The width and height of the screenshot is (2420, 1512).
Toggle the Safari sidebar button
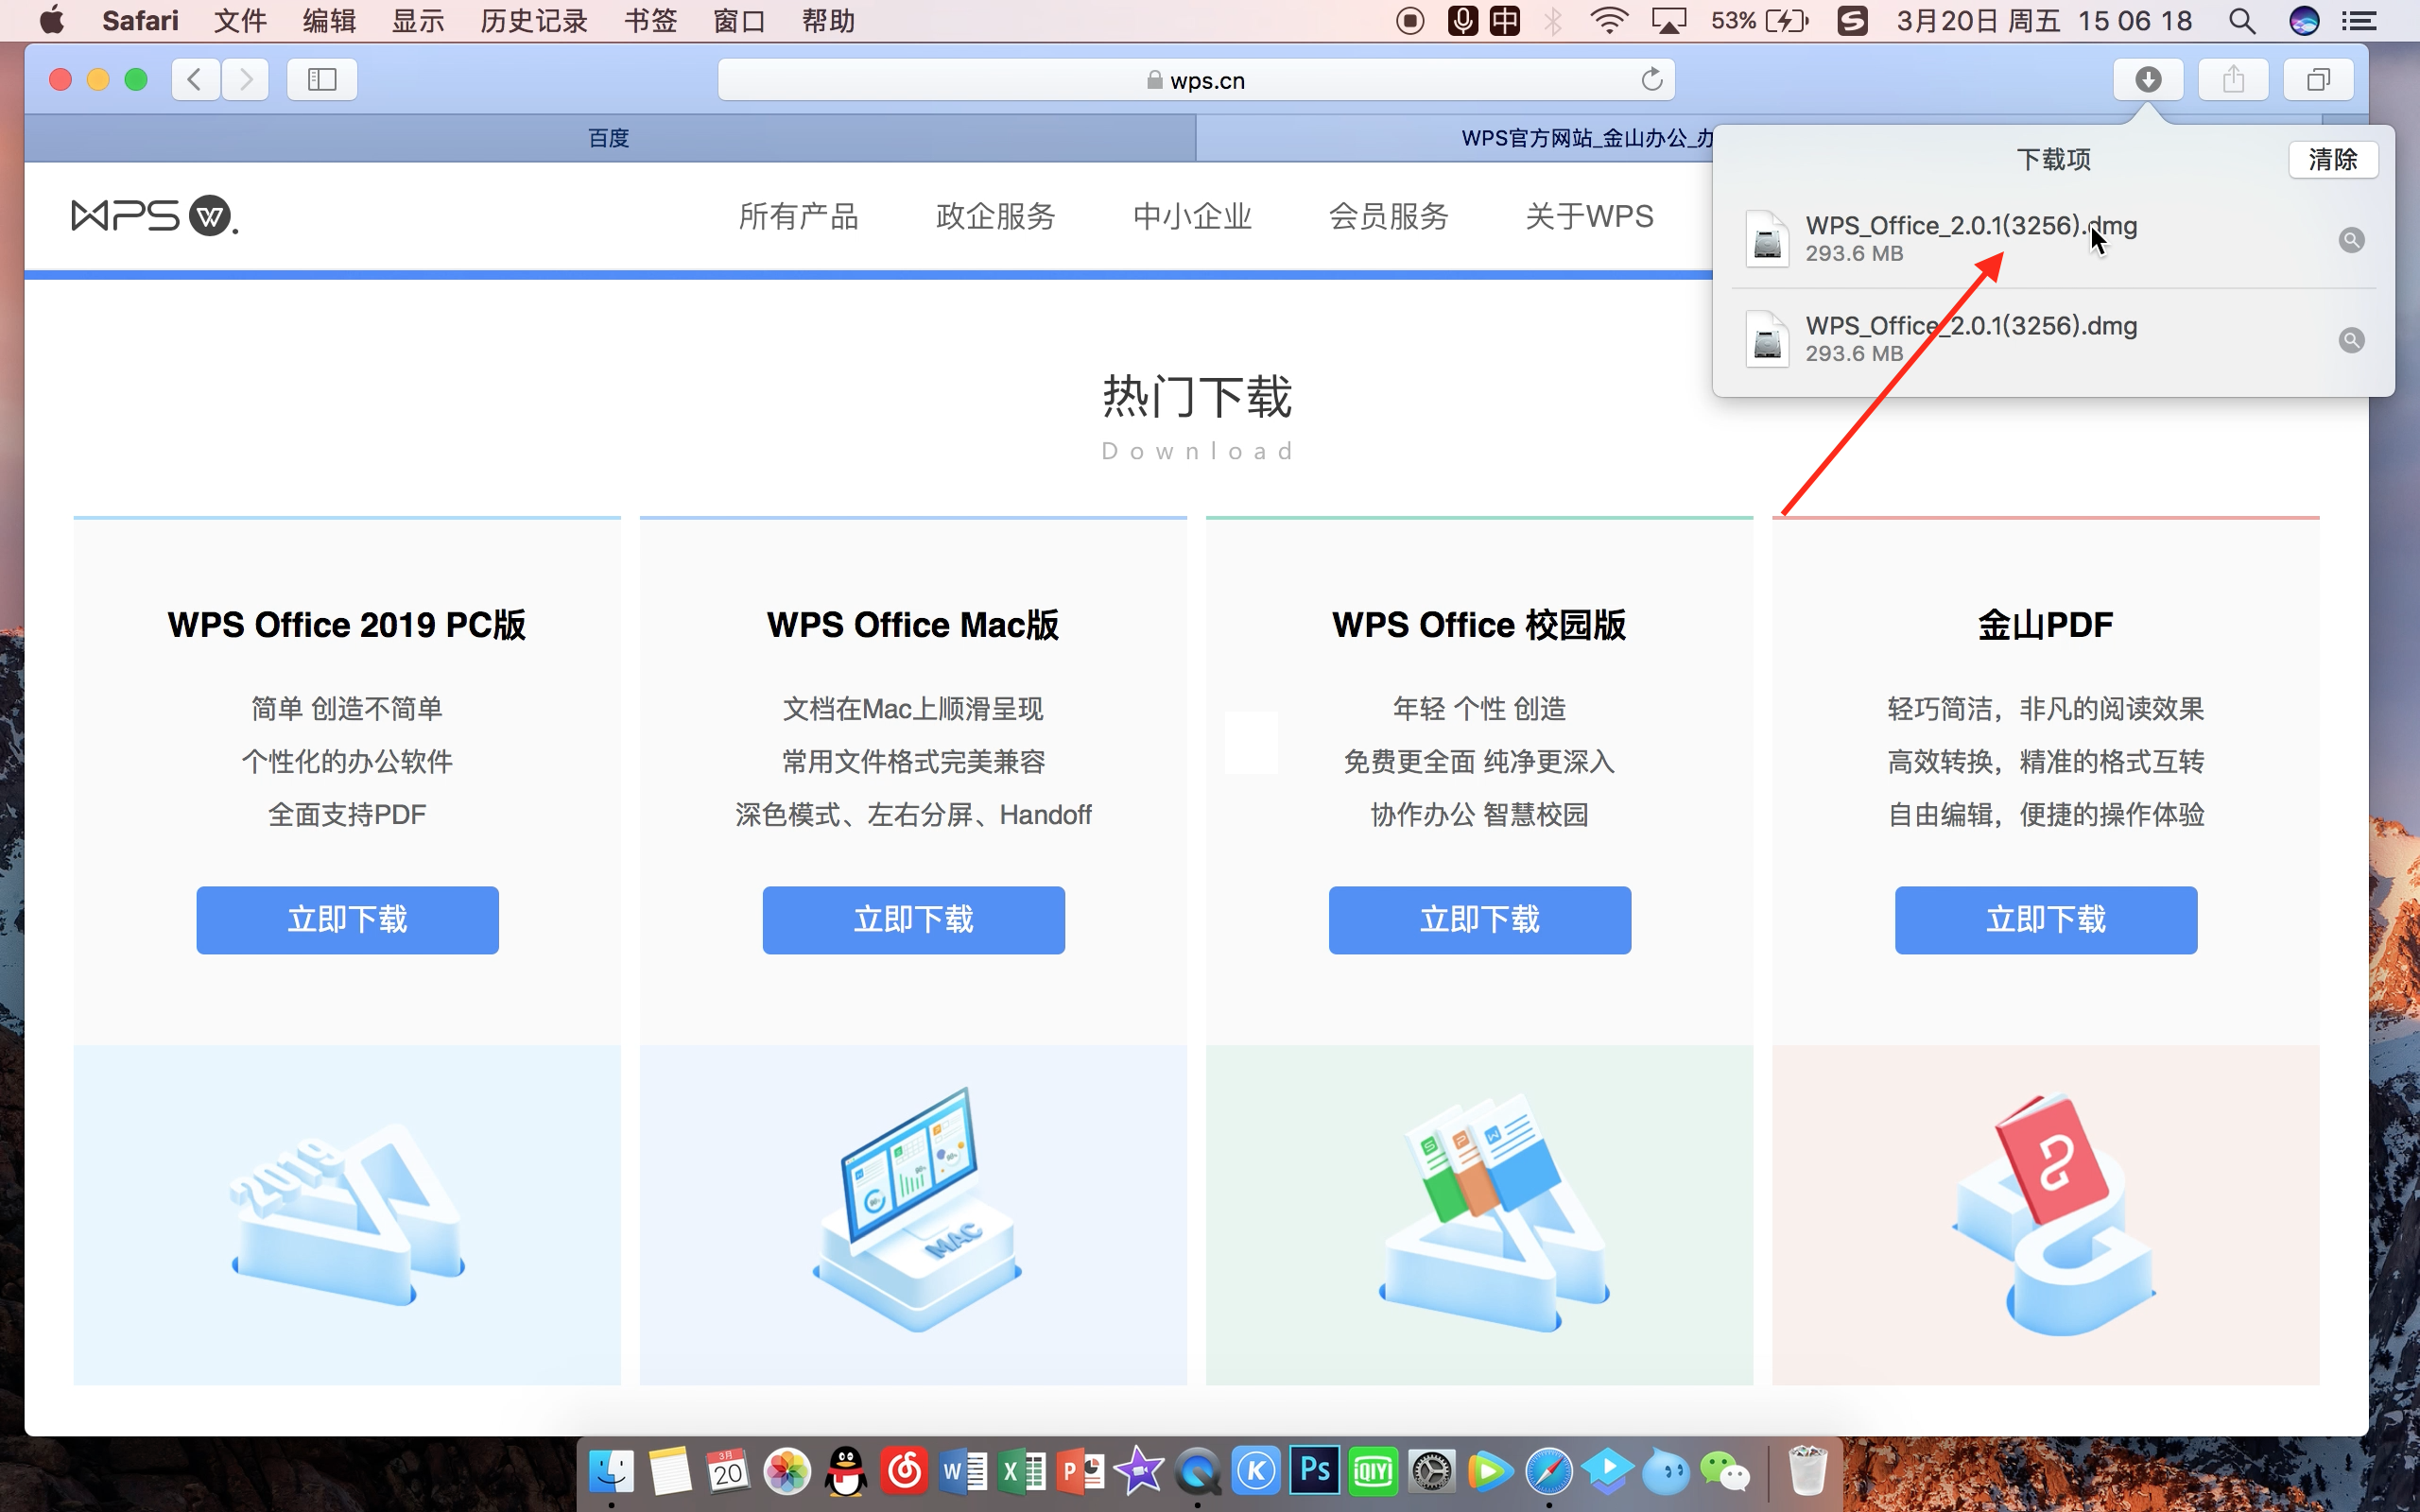(x=322, y=79)
